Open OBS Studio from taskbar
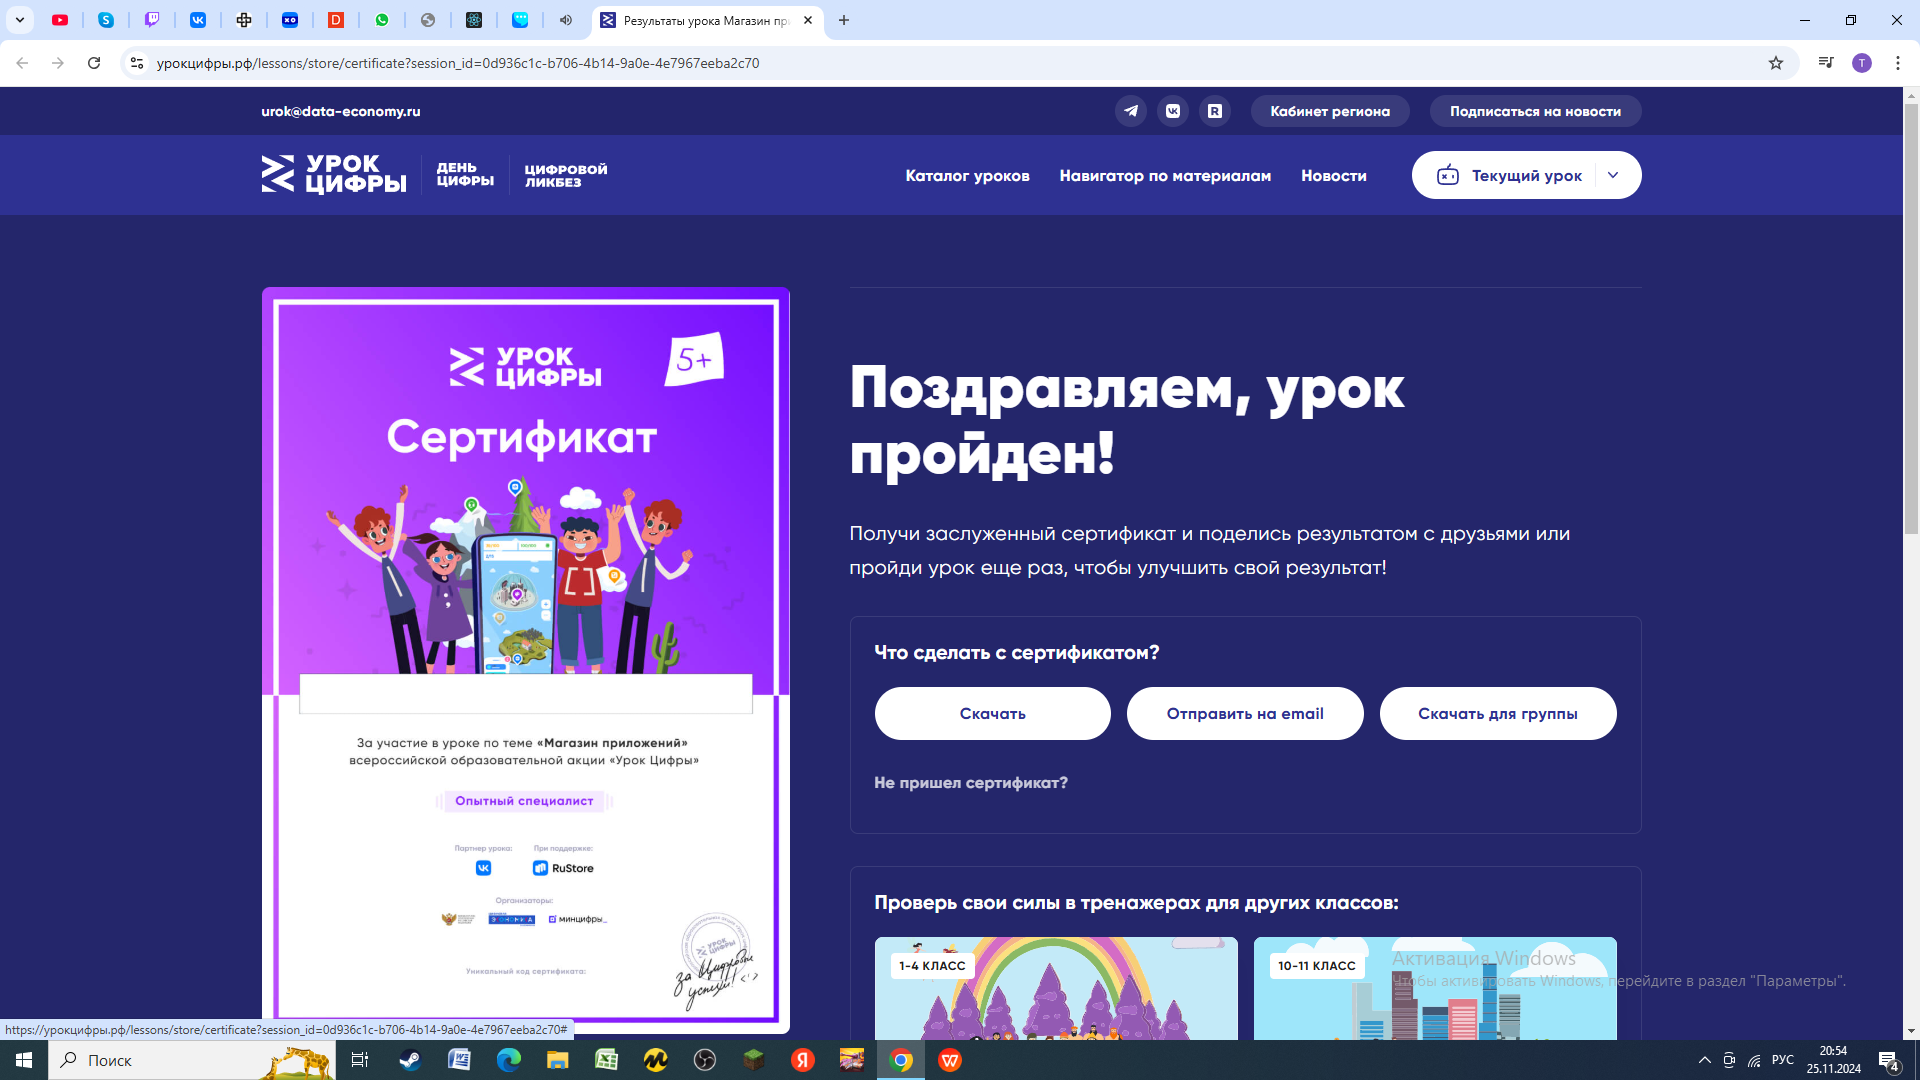 pos(705,1060)
